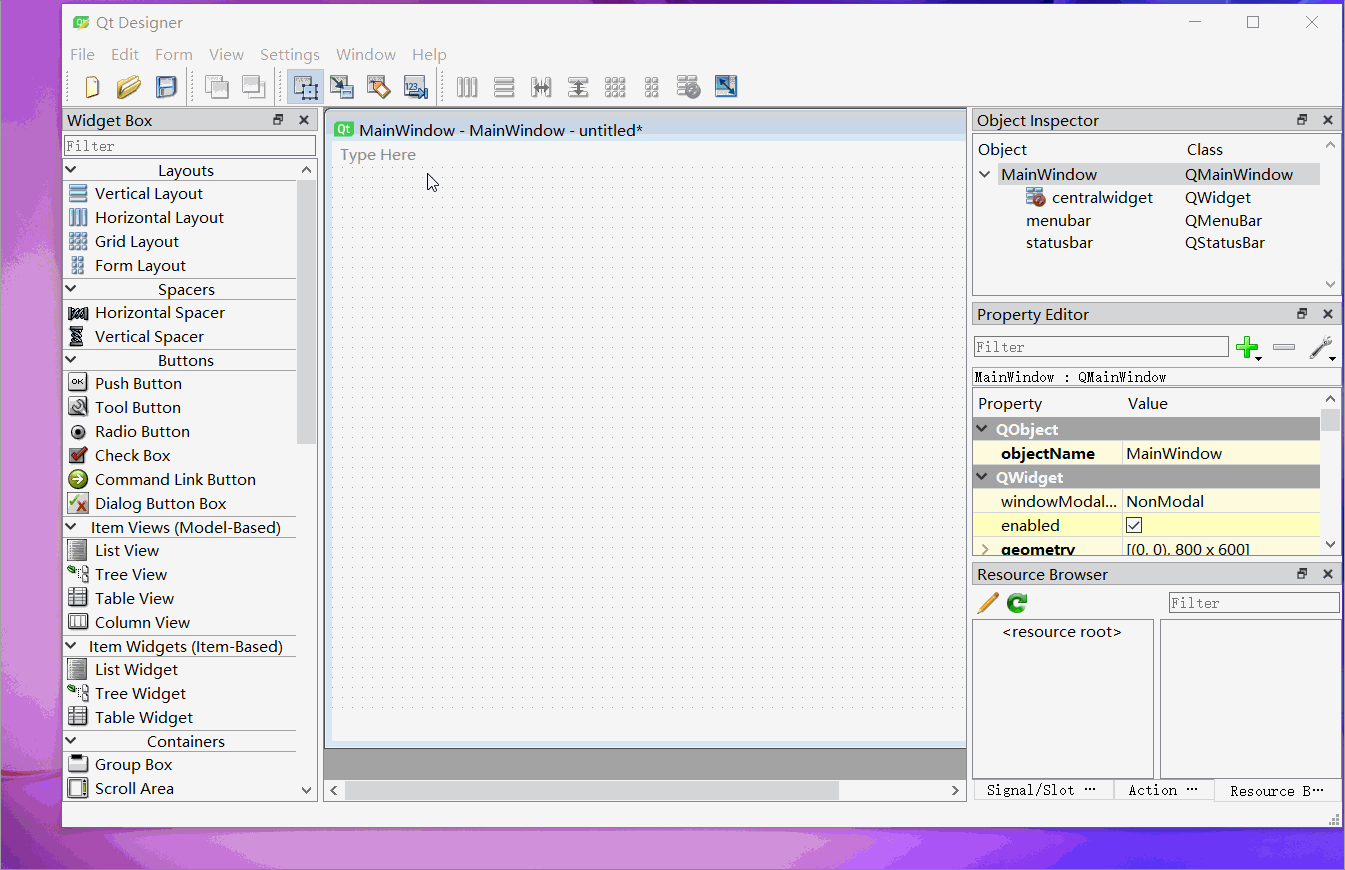
Task: Open the Form menu
Action: 173,54
